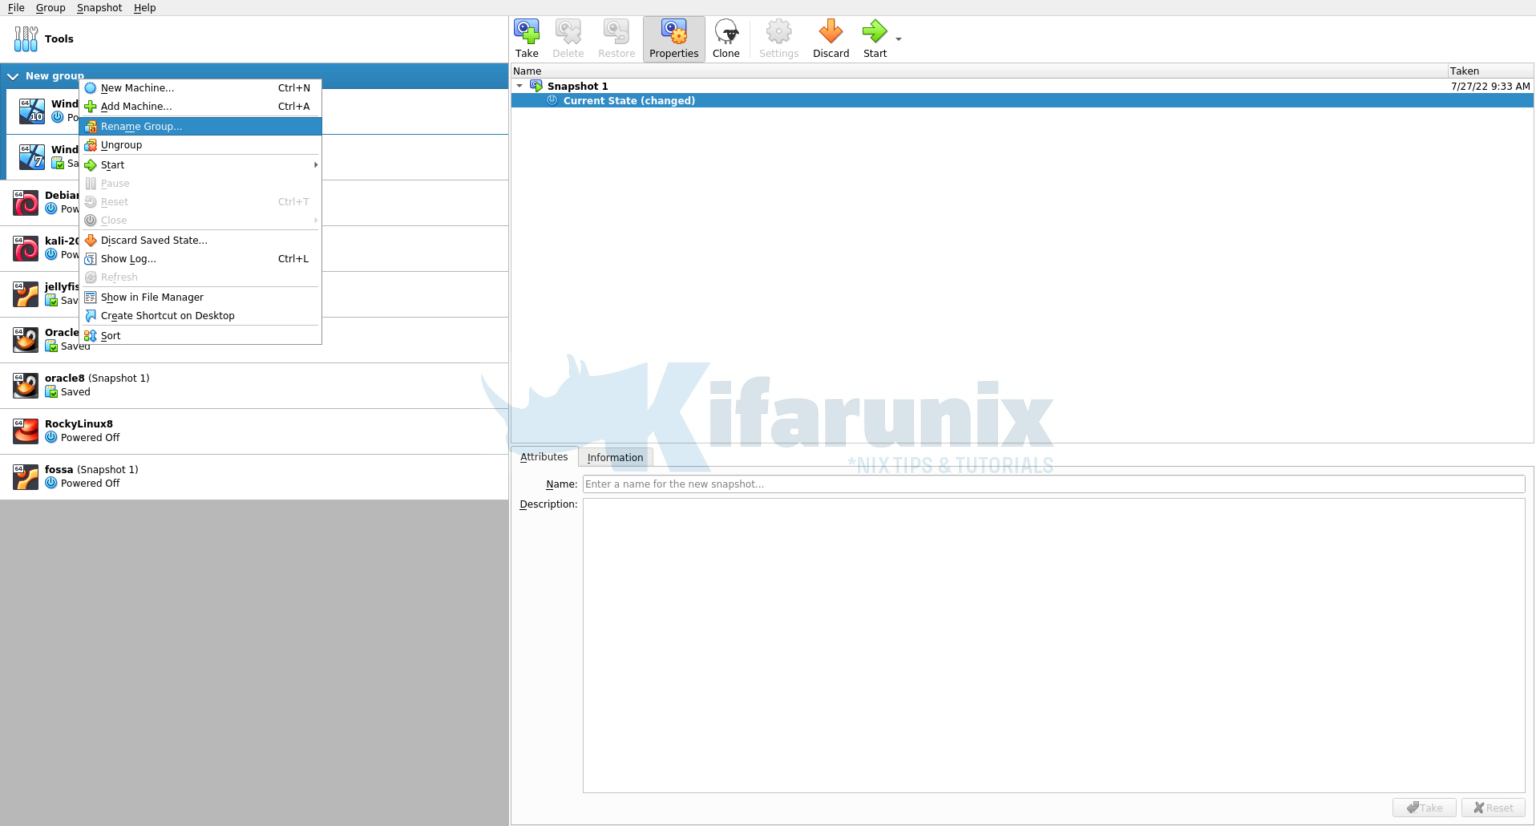Collapse the New group chevron
The width and height of the screenshot is (1536, 826).
[13, 76]
